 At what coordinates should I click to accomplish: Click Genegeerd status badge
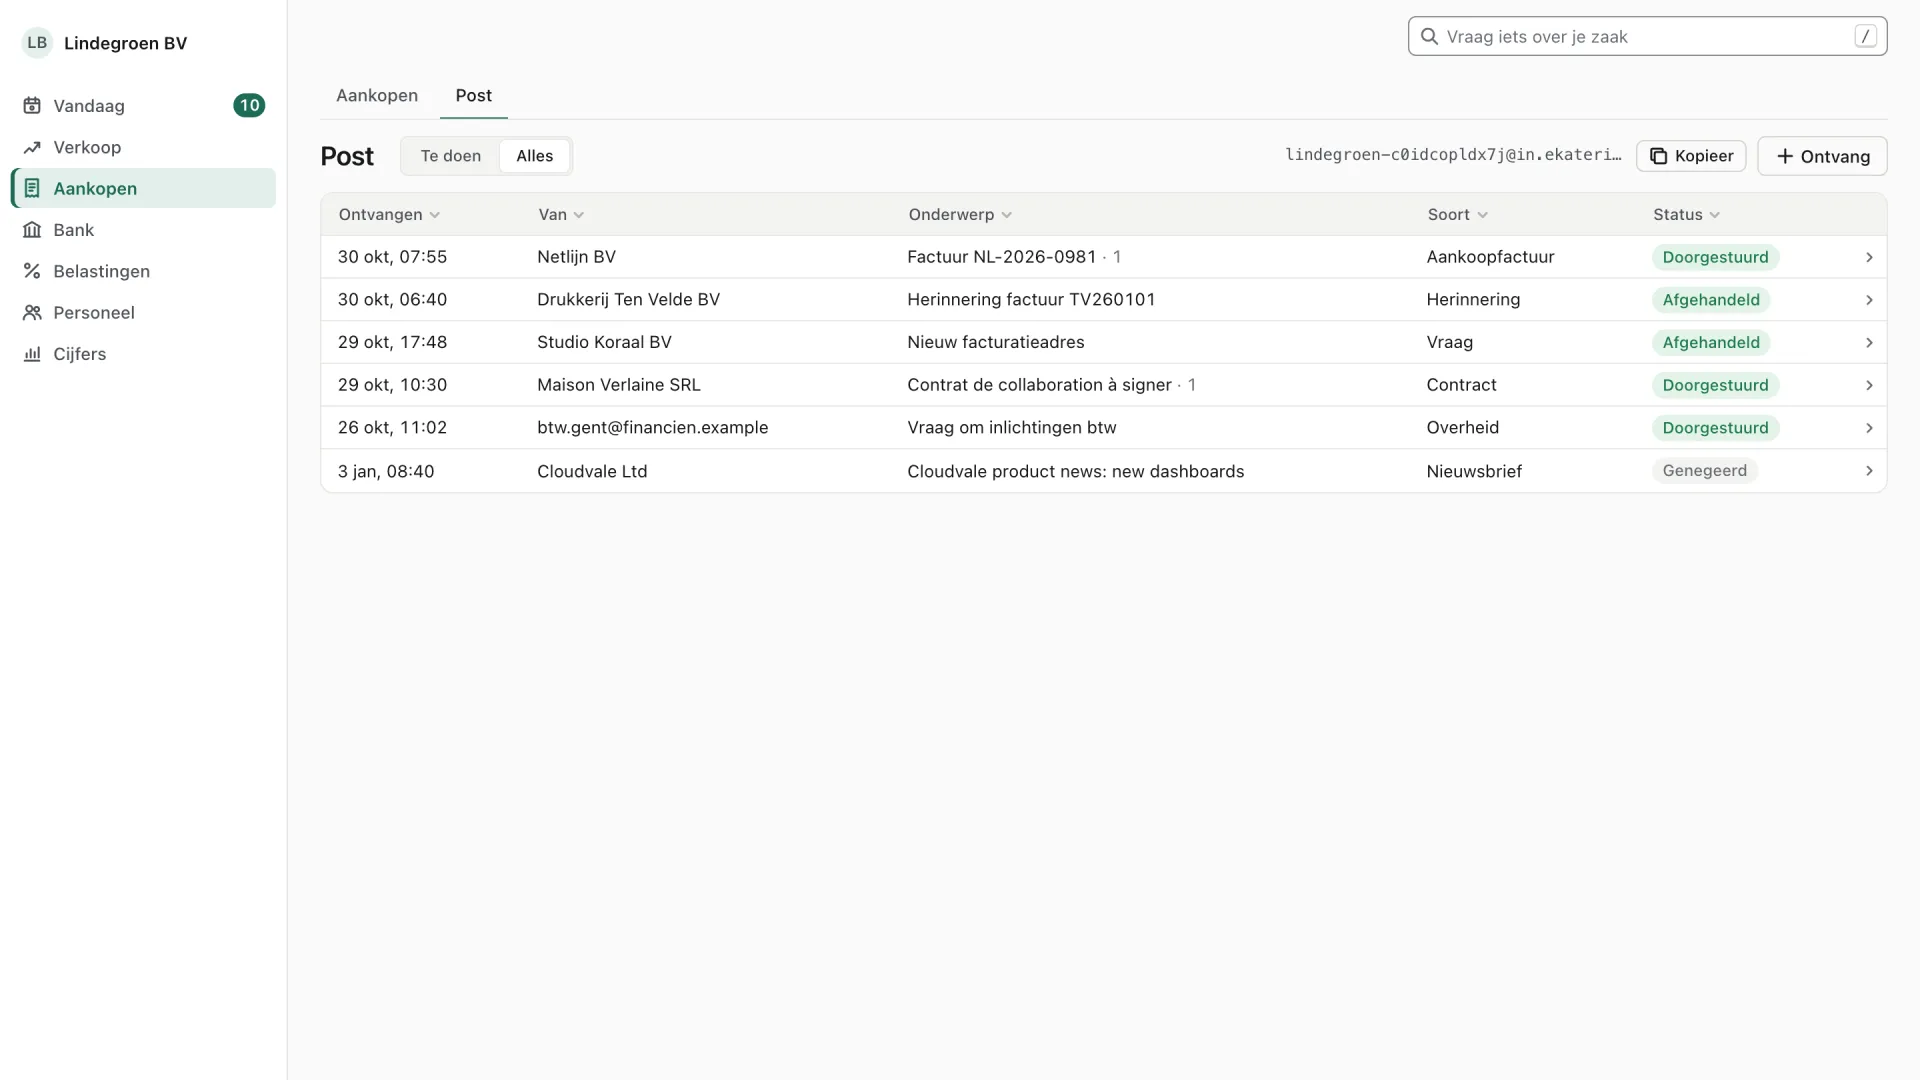click(x=1704, y=471)
